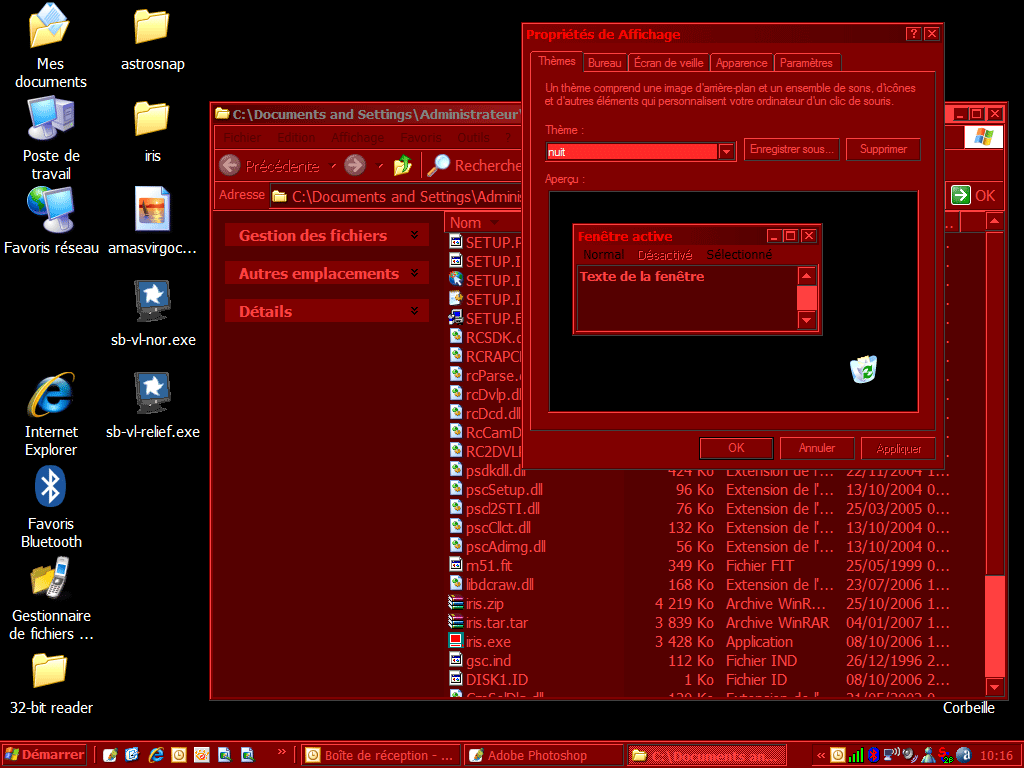Open the Thème dropdown list
The width and height of the screenshot is (1024, 768).
tap(727, 151)
